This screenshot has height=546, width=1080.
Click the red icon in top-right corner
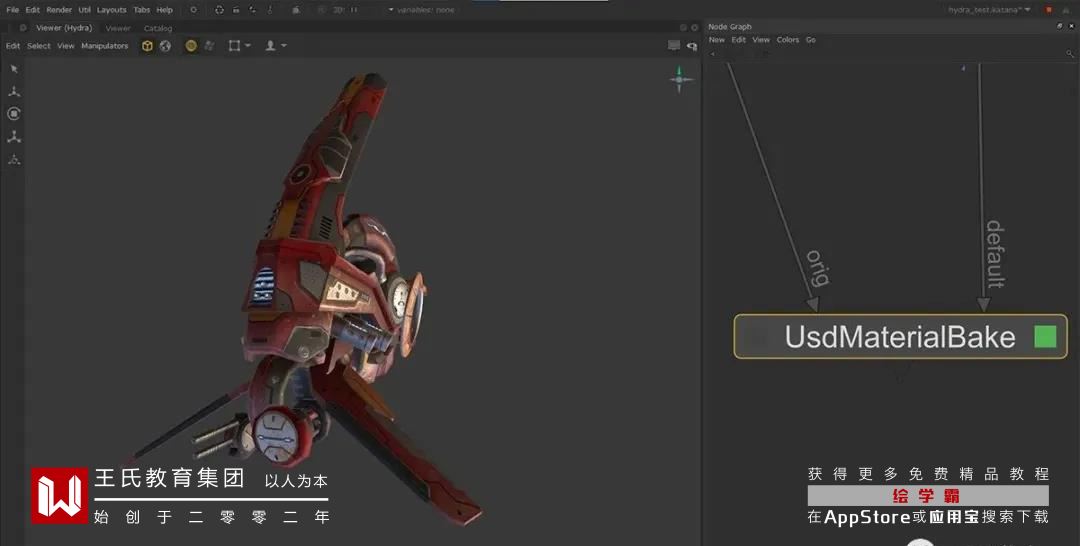click(1049, 10)
